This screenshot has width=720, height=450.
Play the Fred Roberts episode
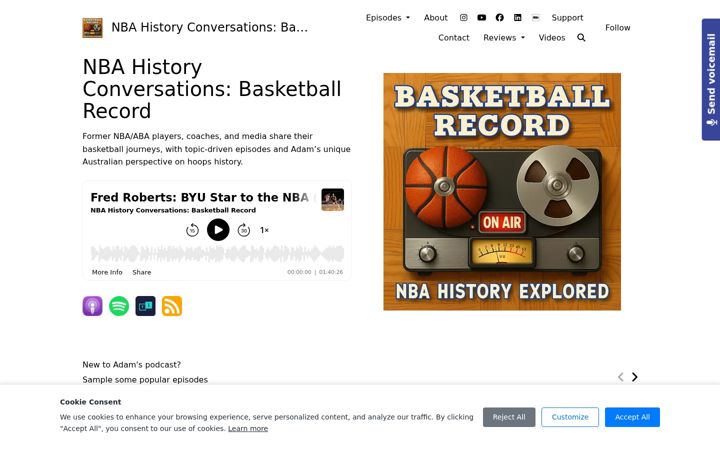(218, 230)
